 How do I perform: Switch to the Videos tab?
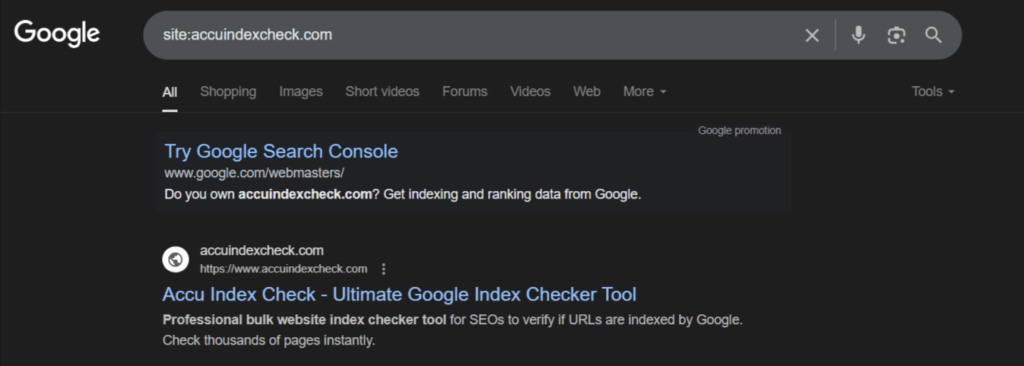[x=530, y=92]
